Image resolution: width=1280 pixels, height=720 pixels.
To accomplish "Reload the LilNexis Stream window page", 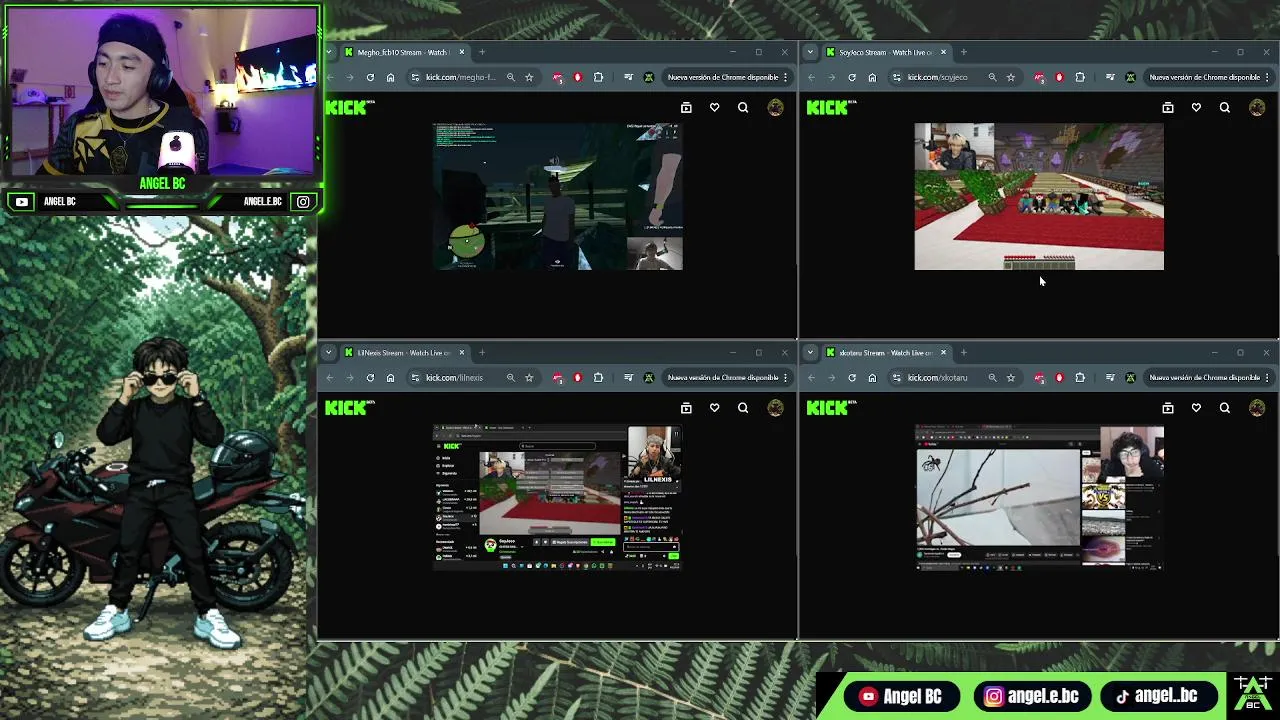I will [370, 377].
